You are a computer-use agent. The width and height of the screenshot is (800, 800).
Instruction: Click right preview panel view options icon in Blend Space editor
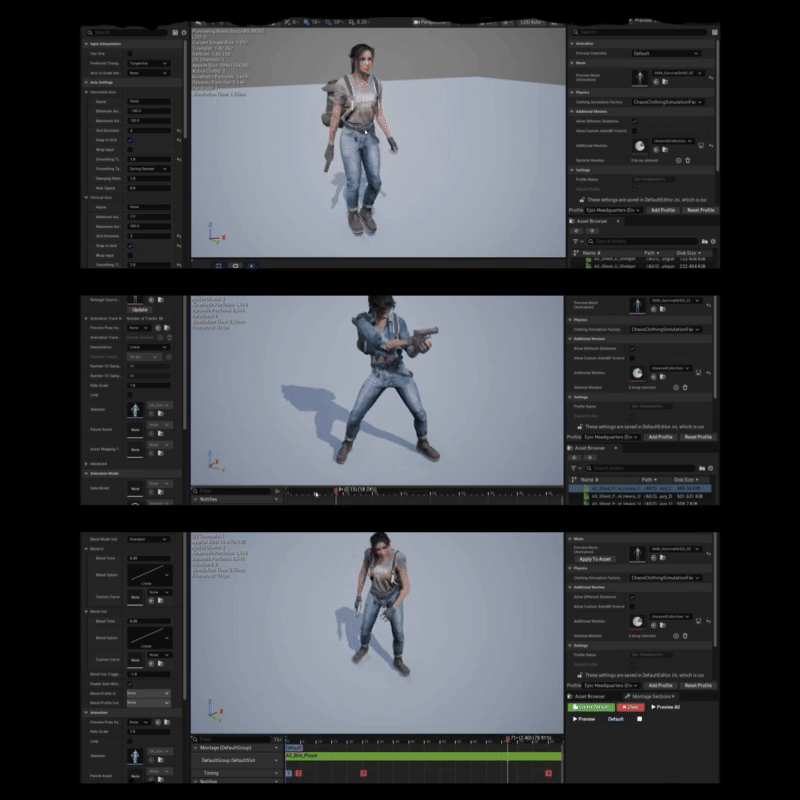point(714,32)
